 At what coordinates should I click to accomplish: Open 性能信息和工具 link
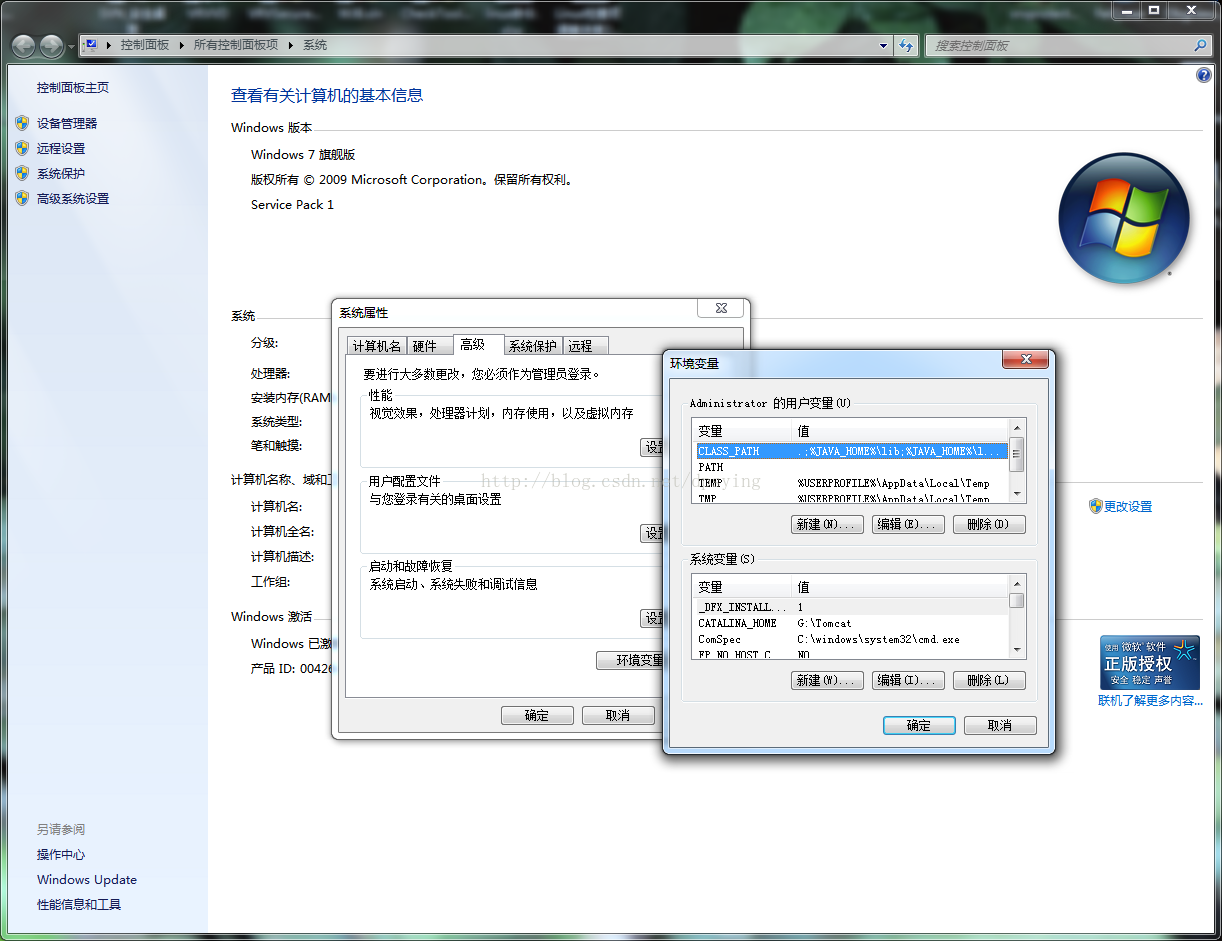tap(79, 905)
